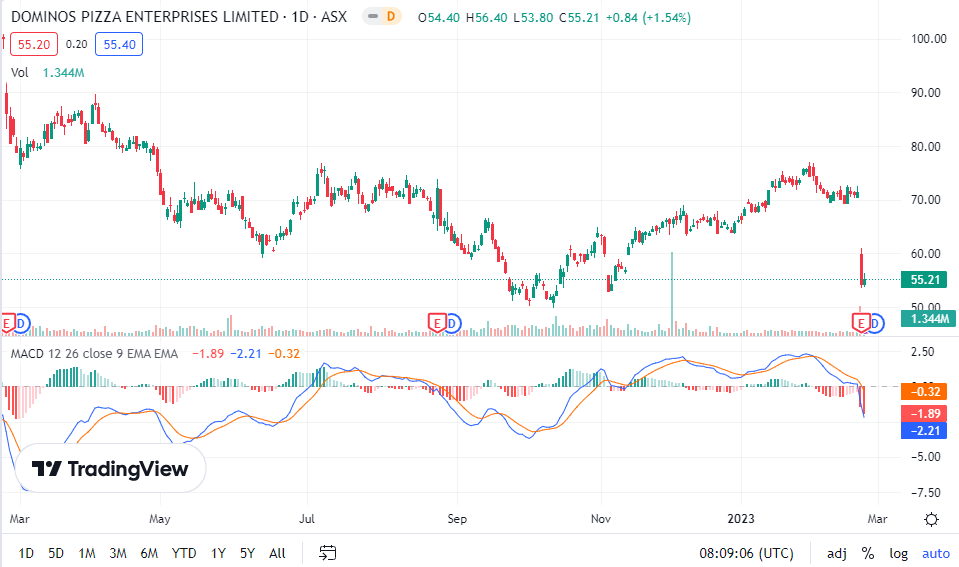Toggle adj dividend adjustment mode
Viewport: 959px width, 567px height.
point(837,553)
